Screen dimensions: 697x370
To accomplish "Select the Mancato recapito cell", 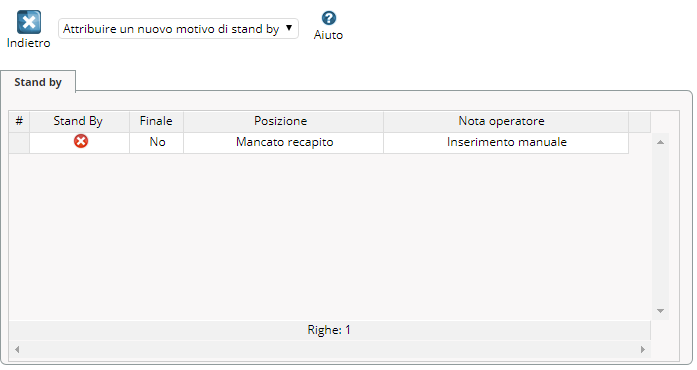I will click(283, 142).
